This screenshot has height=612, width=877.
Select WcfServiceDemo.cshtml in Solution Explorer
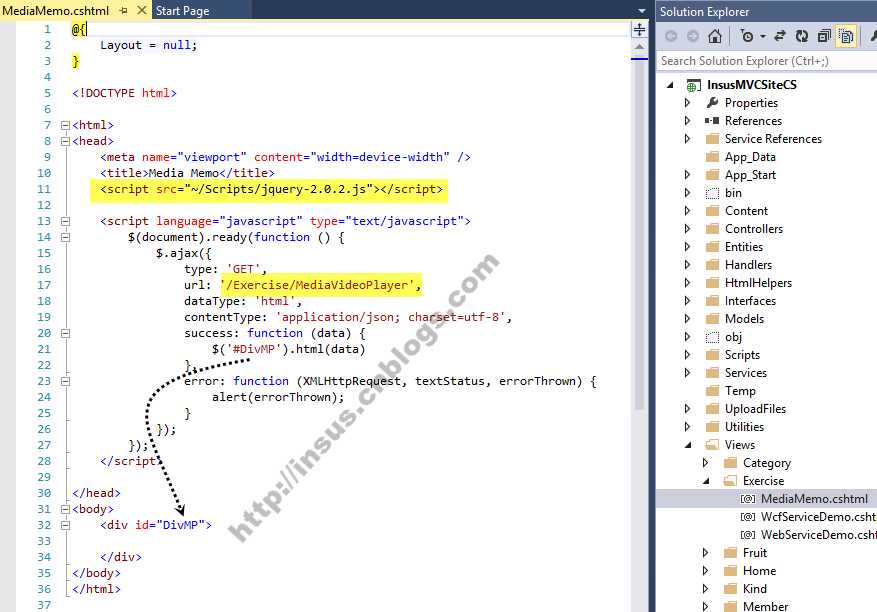tap(818, 517)
